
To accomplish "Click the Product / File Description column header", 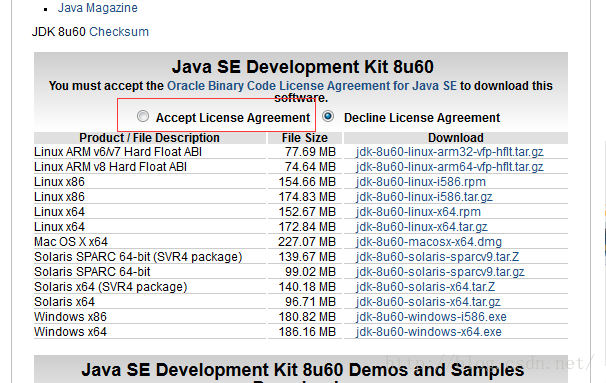I will (150, 138).
